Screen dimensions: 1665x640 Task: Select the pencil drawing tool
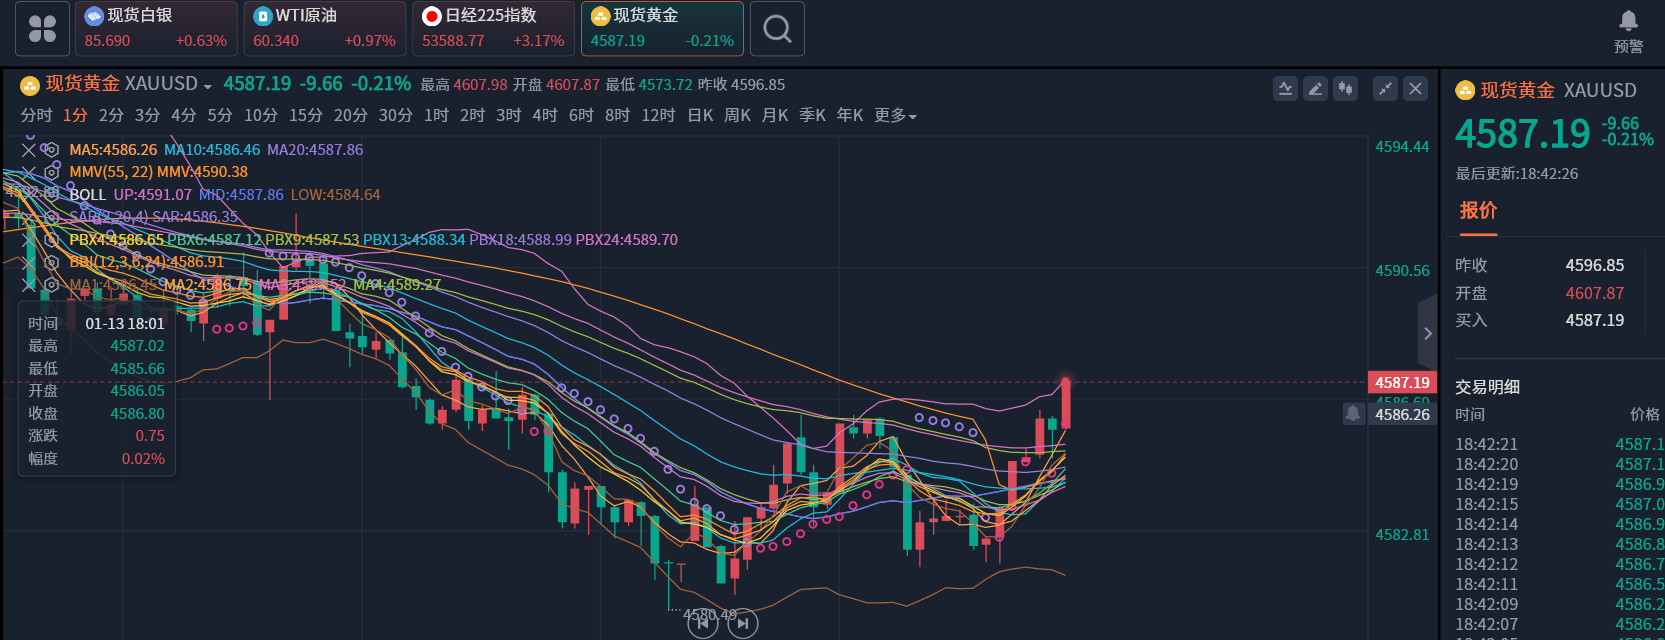(x=1316, y=89)
